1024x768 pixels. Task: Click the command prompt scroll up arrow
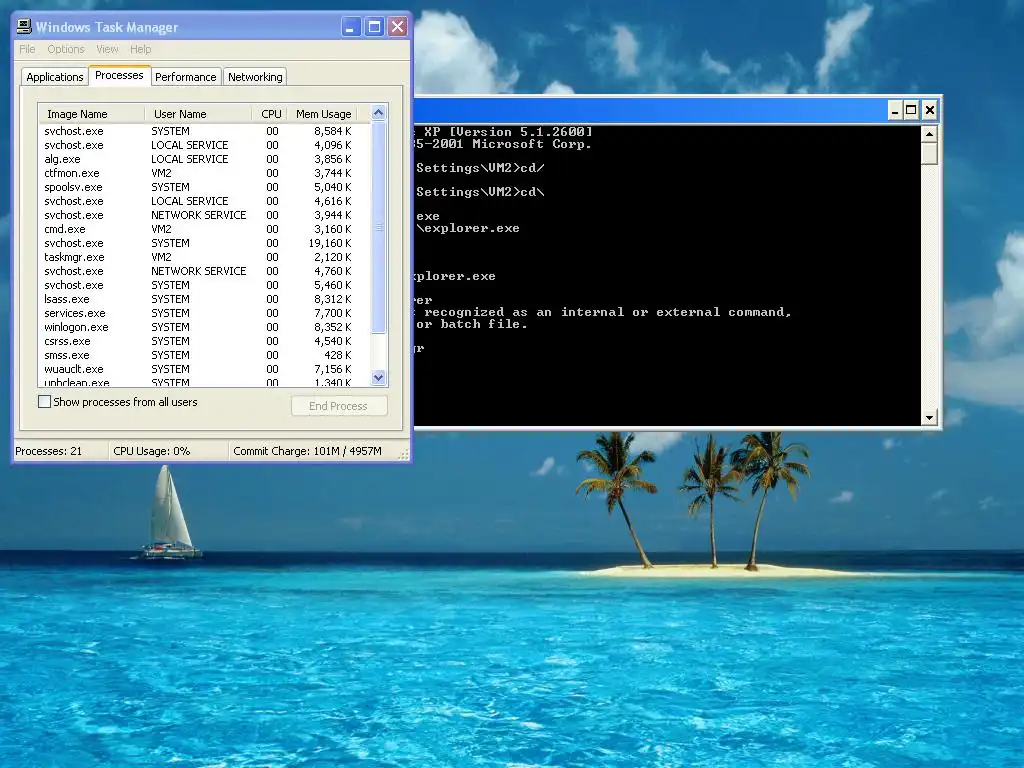[929, 134]
